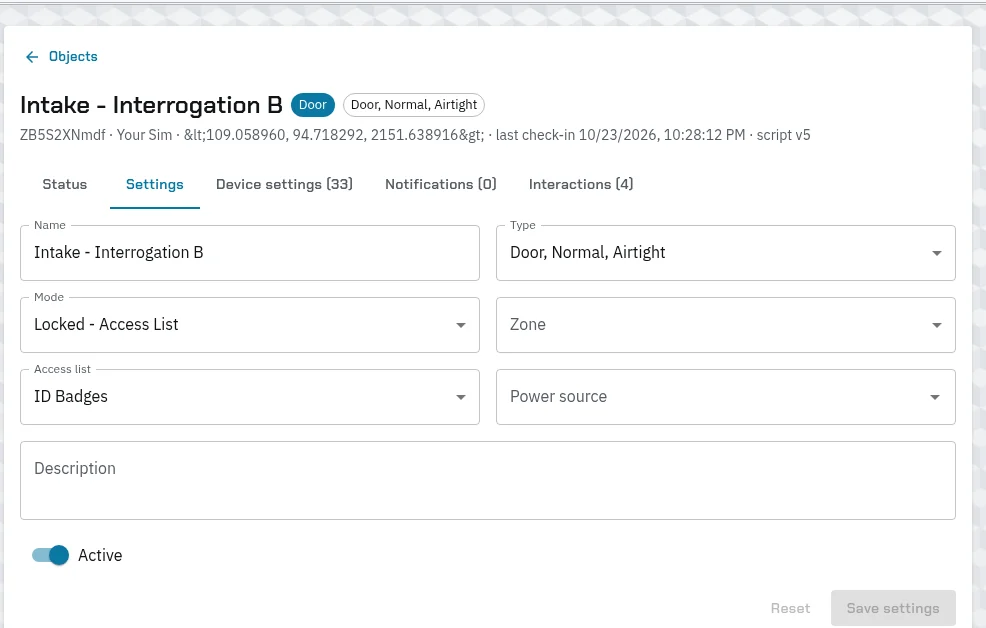Click into the Description text area
The width and height of the screenshot is (986, 628).
tap(487, 480)
